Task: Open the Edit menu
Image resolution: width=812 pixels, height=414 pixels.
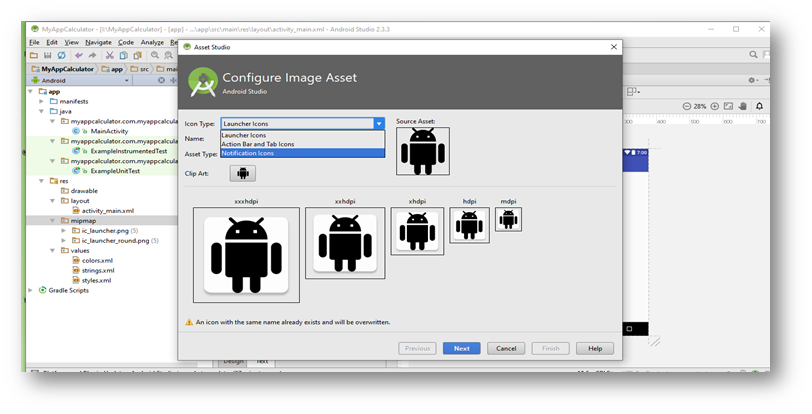Action: 52,42
